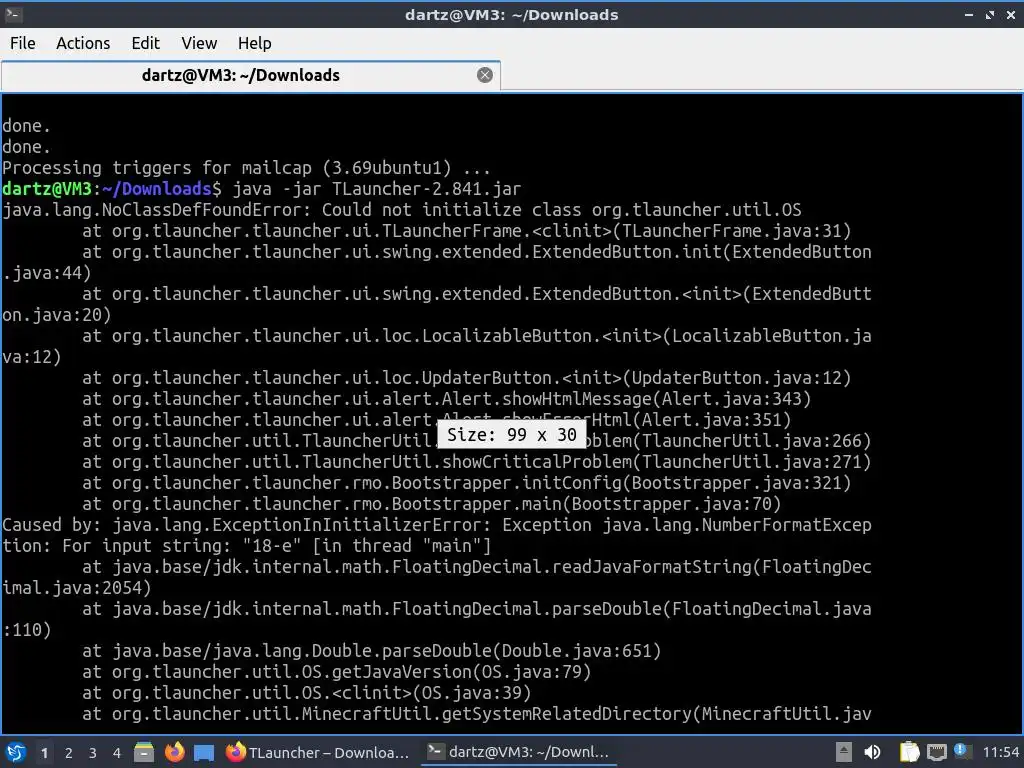This screenshot has width=1024, height=768.
Task: Click the 'OS.getJavaVersion(OS.java:79)' line
Action: coord(336,672)
